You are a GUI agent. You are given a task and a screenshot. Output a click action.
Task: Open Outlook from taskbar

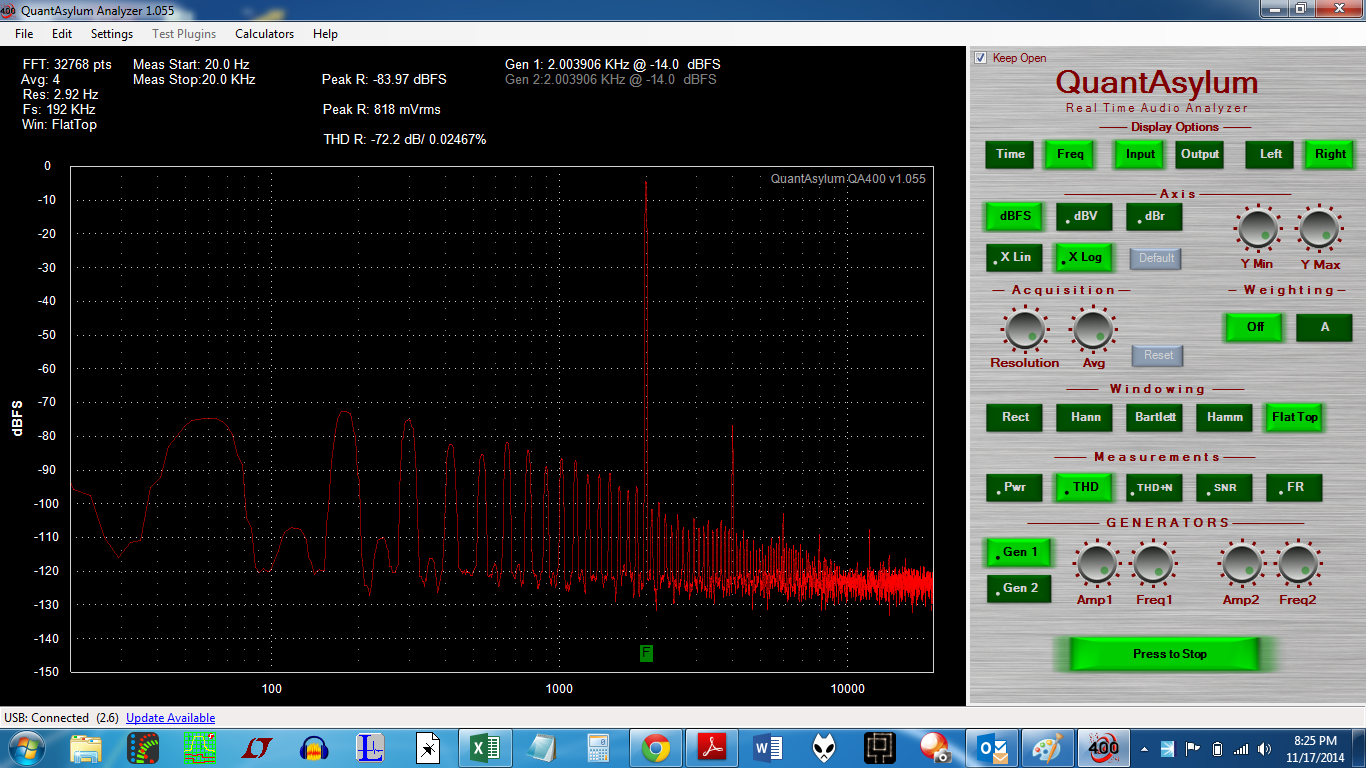990,748
